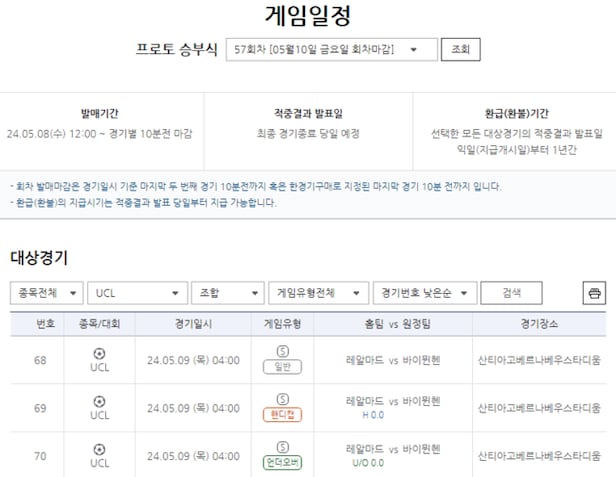This screenshot has height=477, width=616.
Task: Click the 검색 search button
Action: click(x=511, y=293)
